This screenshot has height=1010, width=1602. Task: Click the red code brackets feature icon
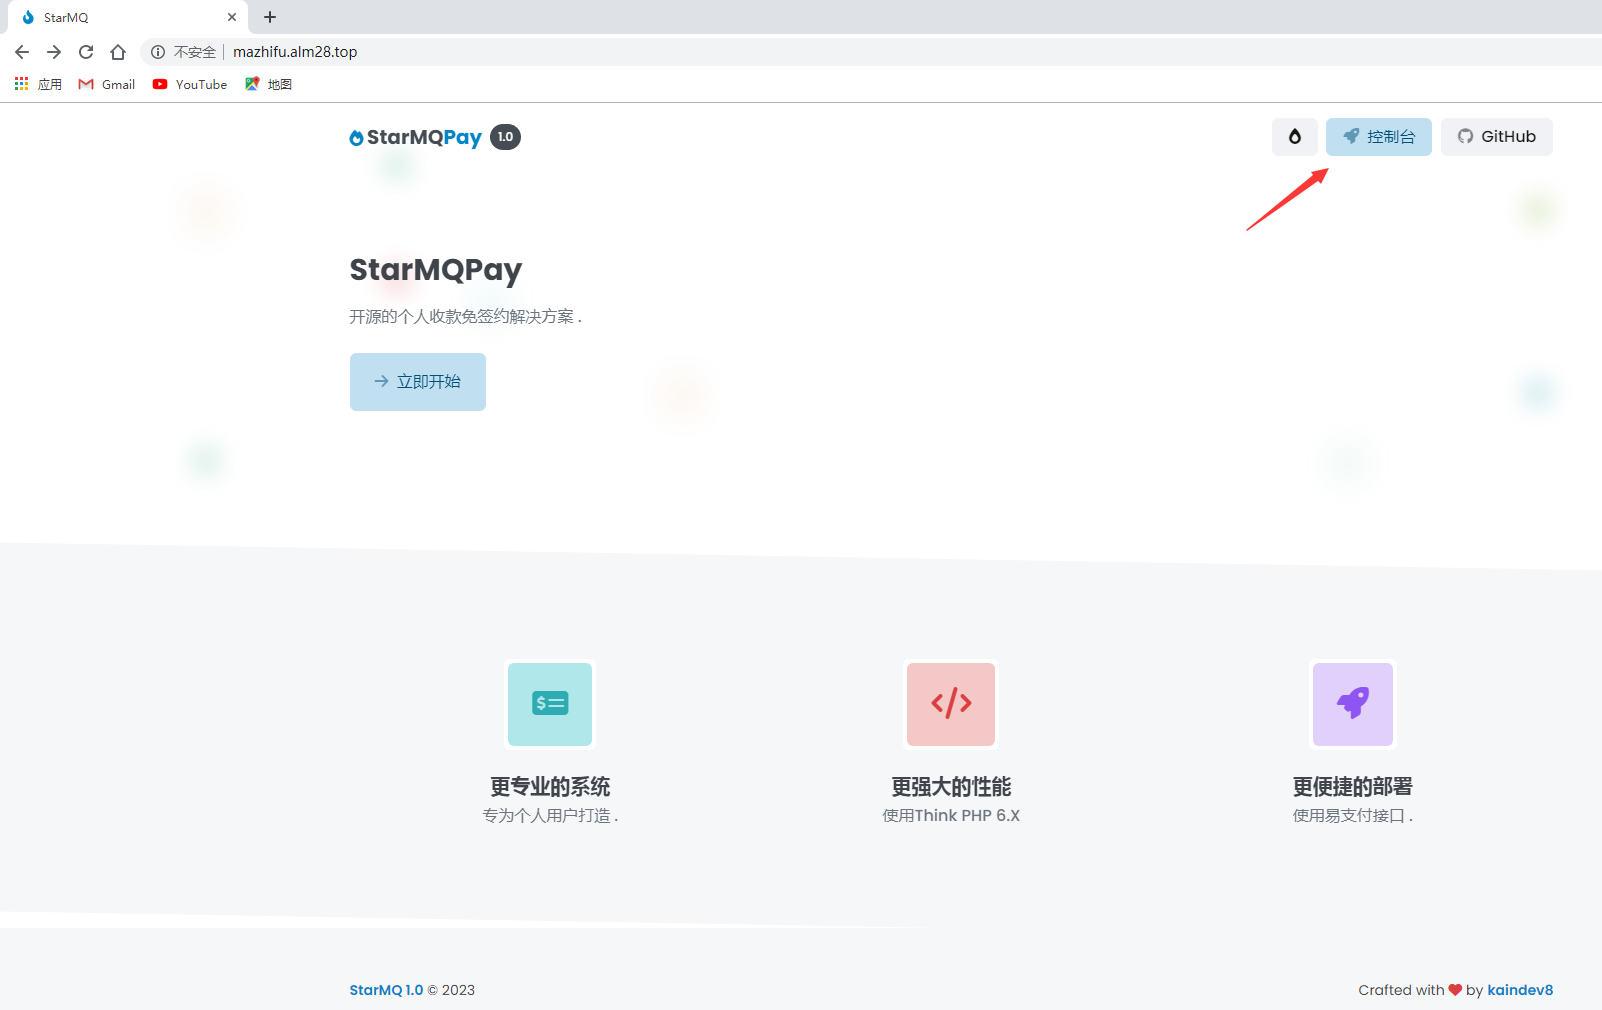click(951, 704)
